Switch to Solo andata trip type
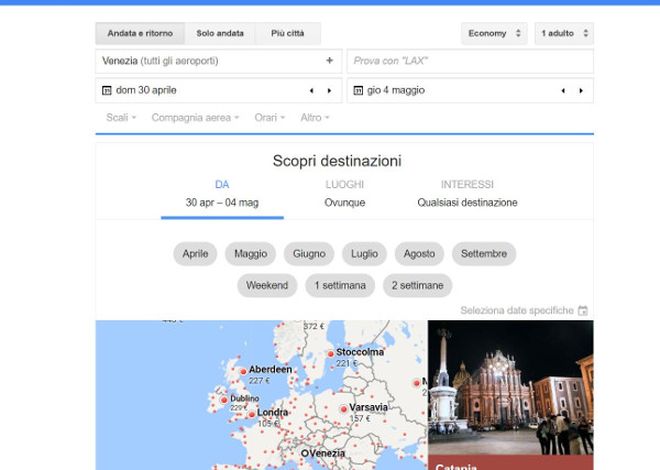 pyautogui.click(x=220, y=33)
